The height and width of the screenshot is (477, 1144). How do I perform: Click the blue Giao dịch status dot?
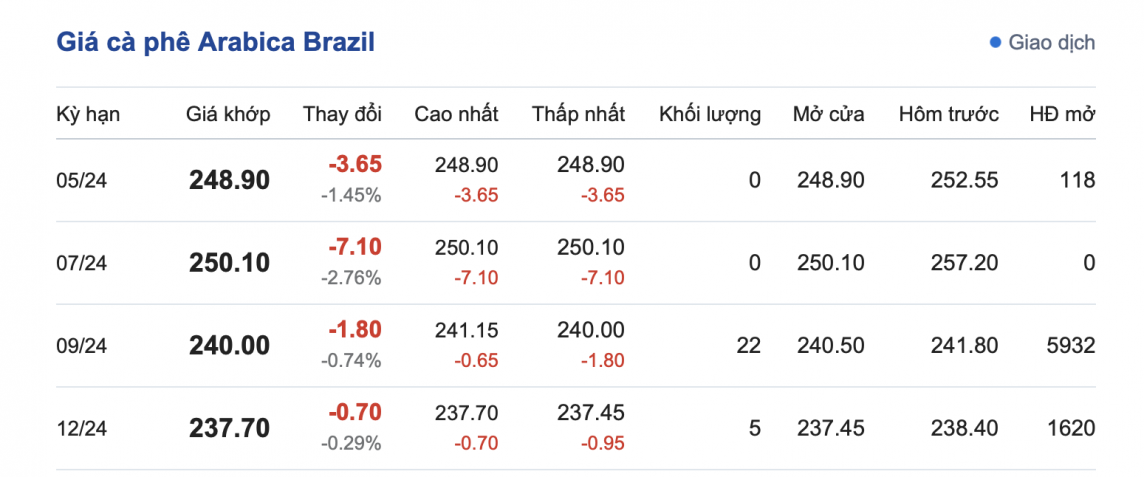995,43
